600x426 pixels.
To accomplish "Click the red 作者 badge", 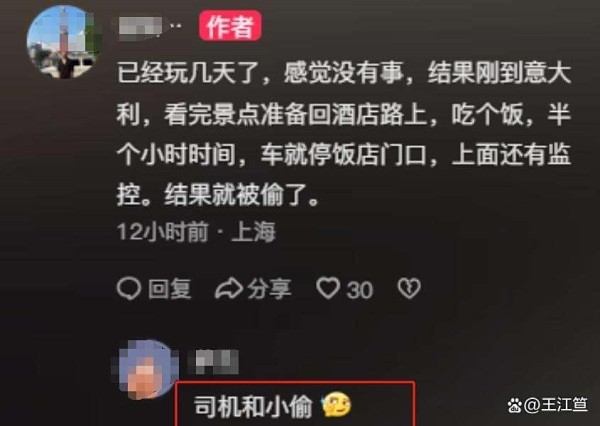I will (230, 26).
